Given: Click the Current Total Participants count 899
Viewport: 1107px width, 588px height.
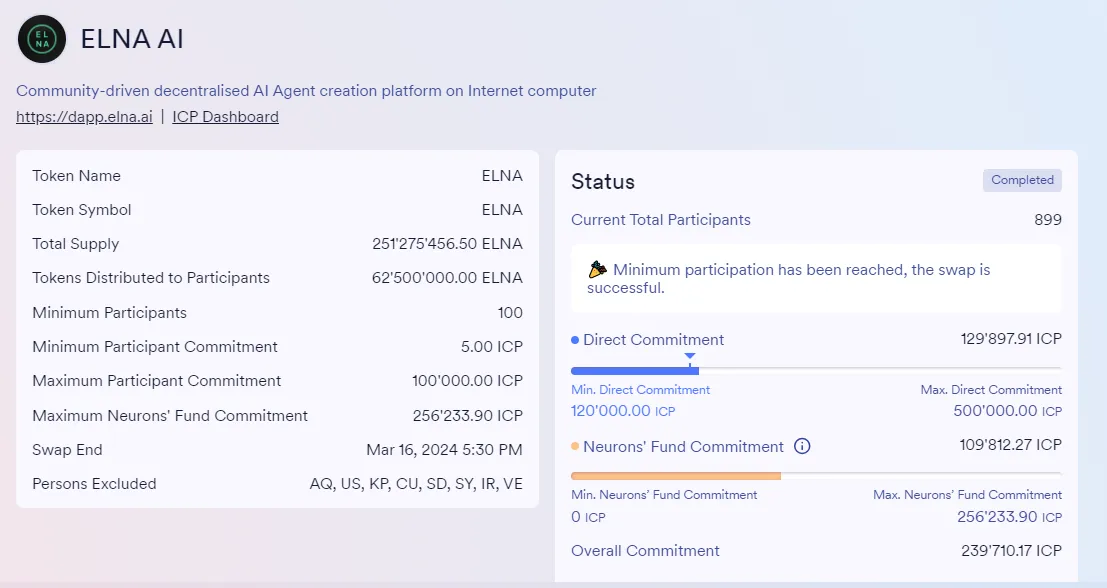Looking at the screenshot, I should pos(1047,220).
